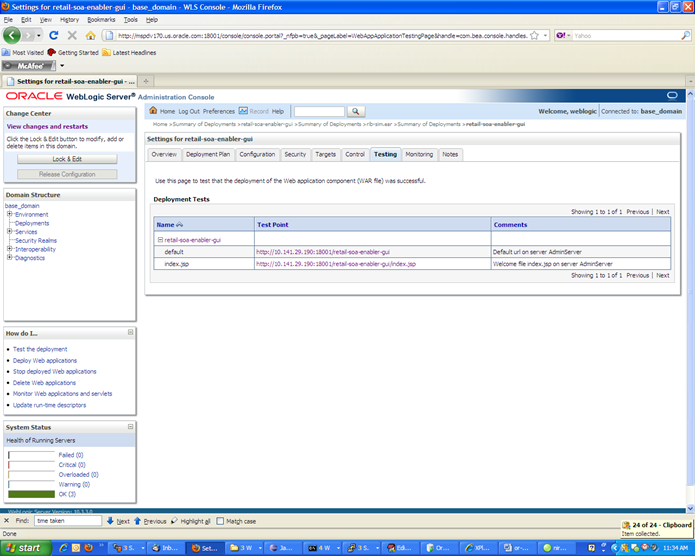The image size is (696, 557).
Task: Switch to the Deployment Plan tab
Action: click(x=208, y=154)
